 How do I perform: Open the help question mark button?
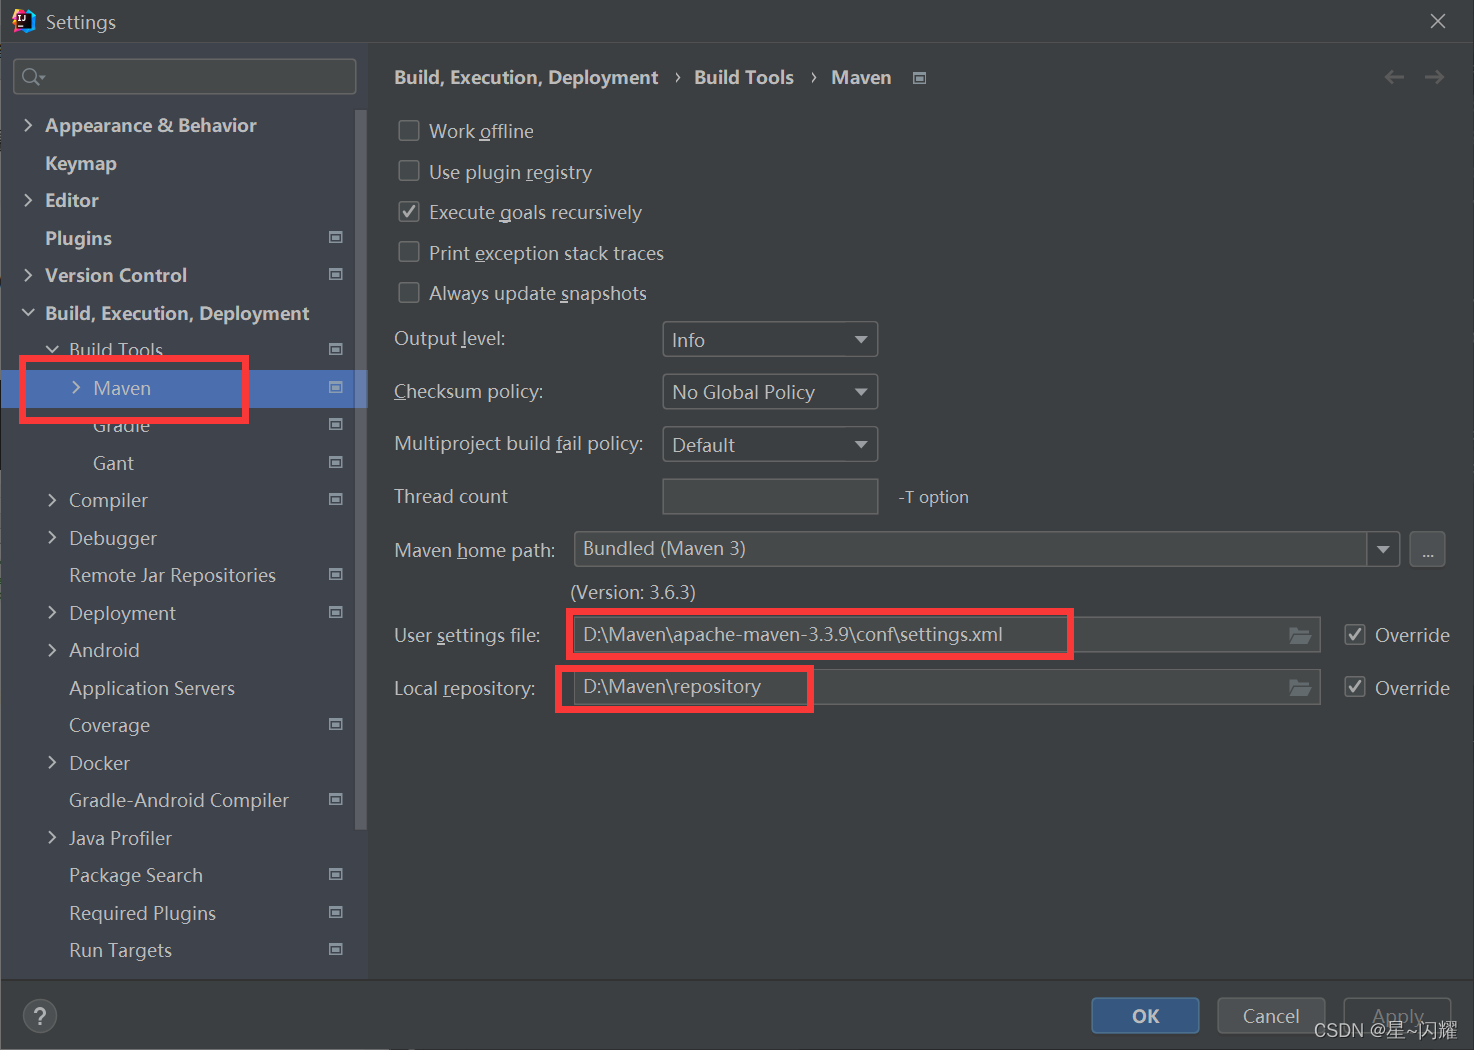coord(40,1016)
